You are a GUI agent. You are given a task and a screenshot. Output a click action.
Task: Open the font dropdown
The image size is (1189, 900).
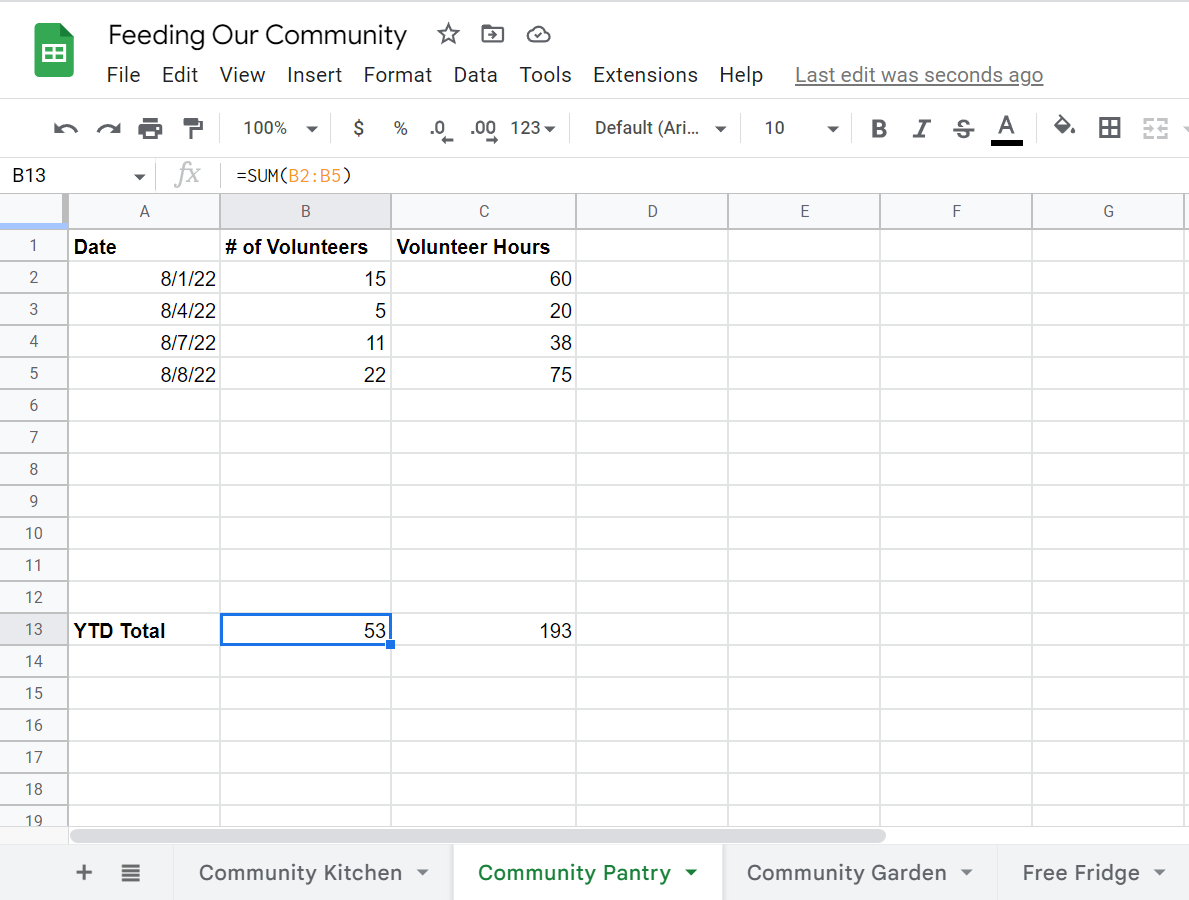click(x=657, y=128)
